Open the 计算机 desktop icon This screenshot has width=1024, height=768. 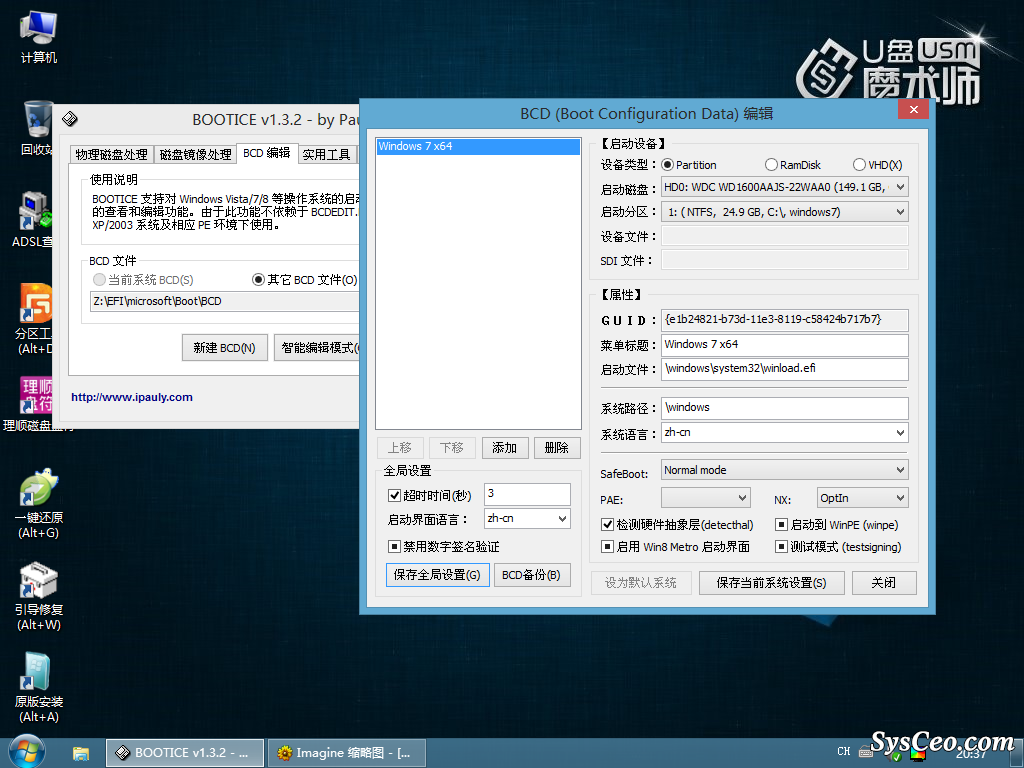click(39, 37)
